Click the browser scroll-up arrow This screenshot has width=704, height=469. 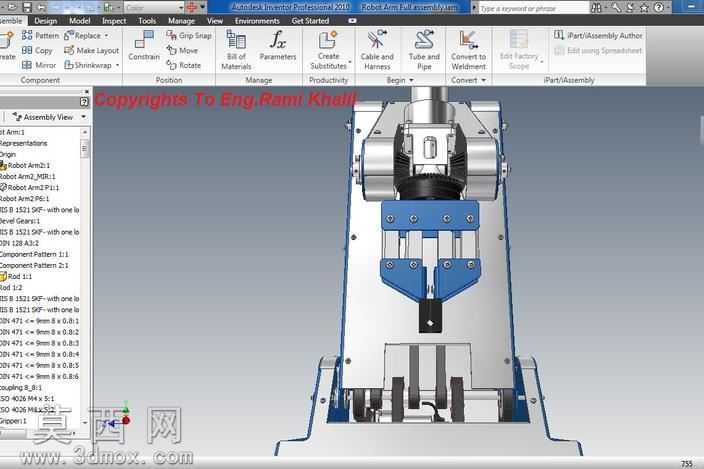pyautogui.click(x=84, y=132)
